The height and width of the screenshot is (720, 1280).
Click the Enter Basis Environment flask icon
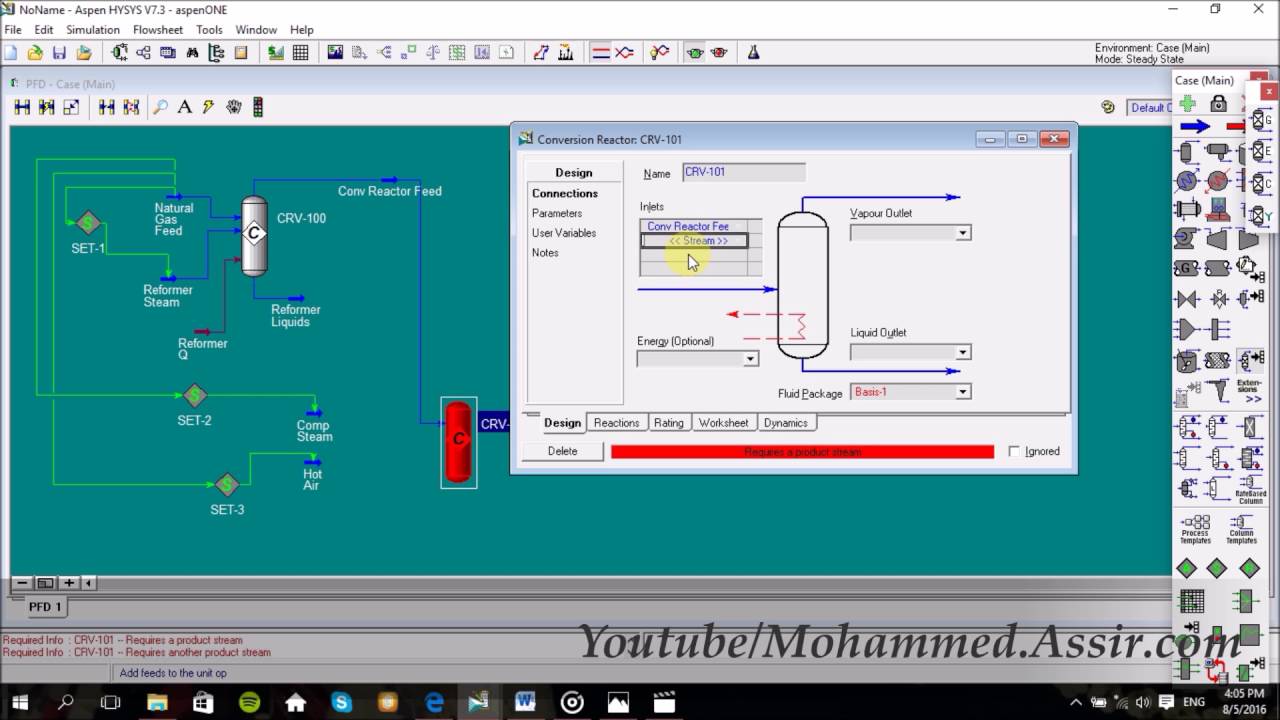[753, 53]
